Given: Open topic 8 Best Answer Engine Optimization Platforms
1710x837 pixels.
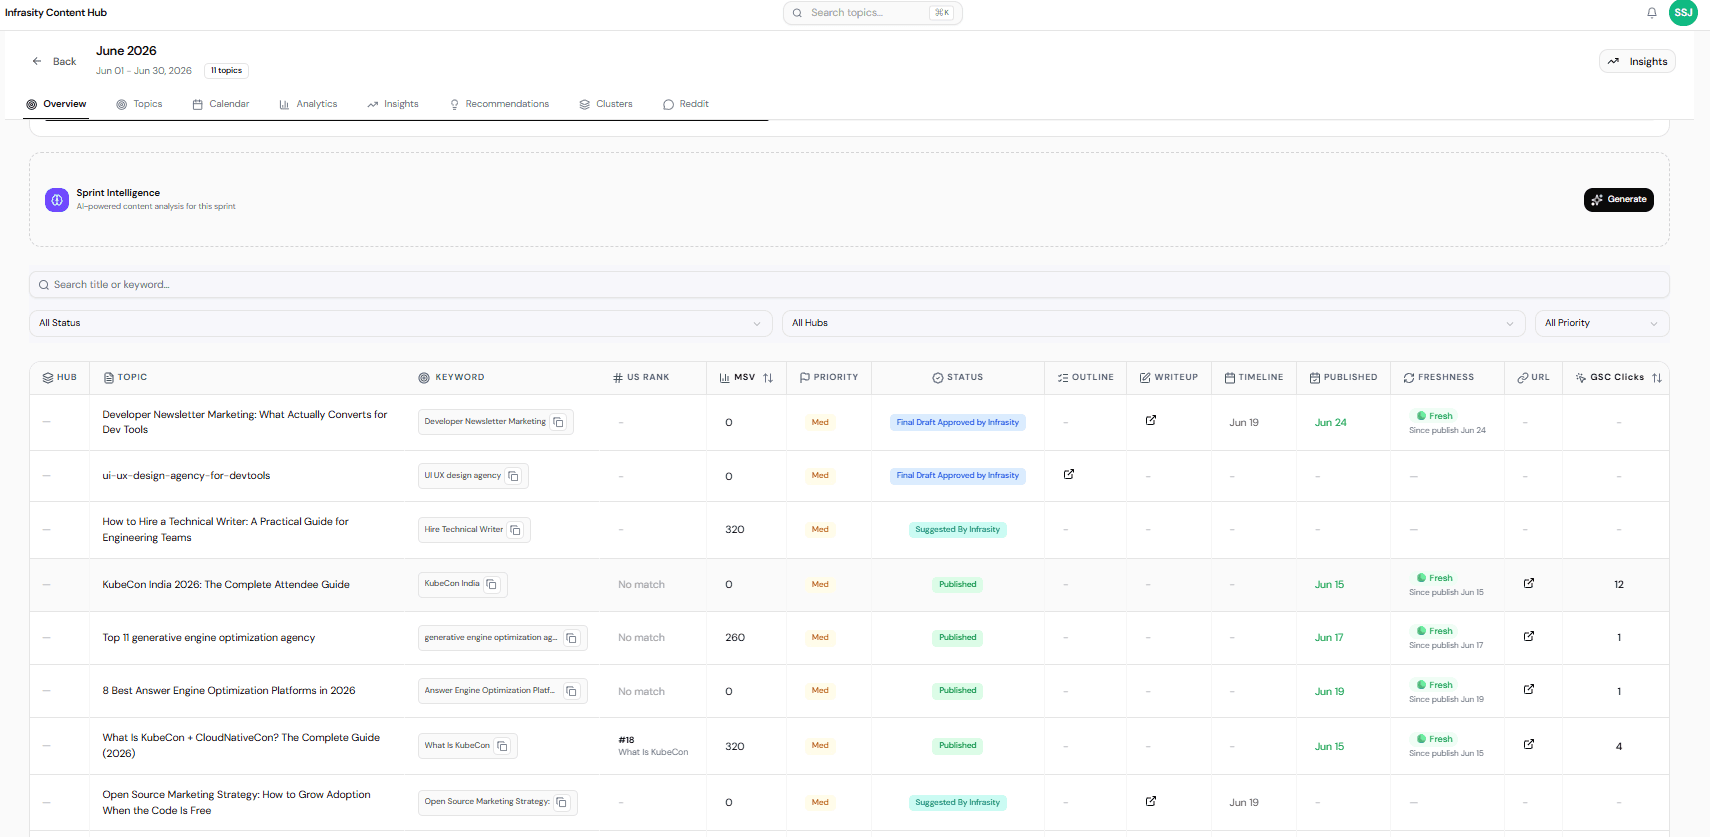Looking at the screenshot, I should pos(229,691).
